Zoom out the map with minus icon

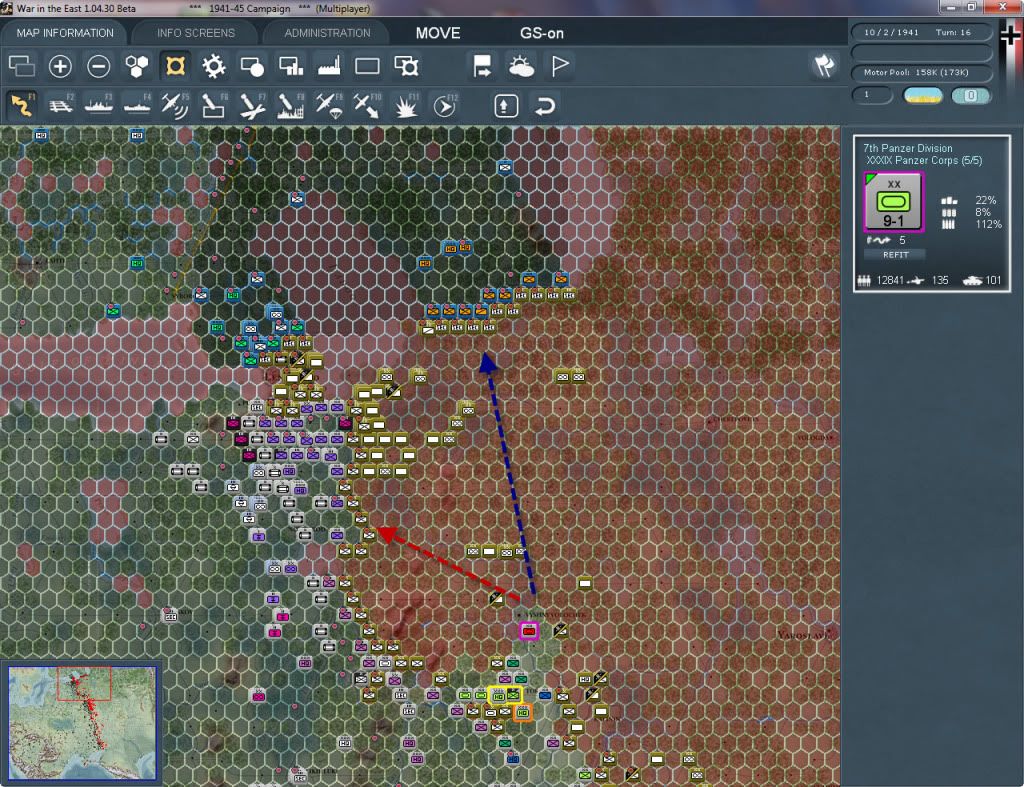tap(99, 66)
